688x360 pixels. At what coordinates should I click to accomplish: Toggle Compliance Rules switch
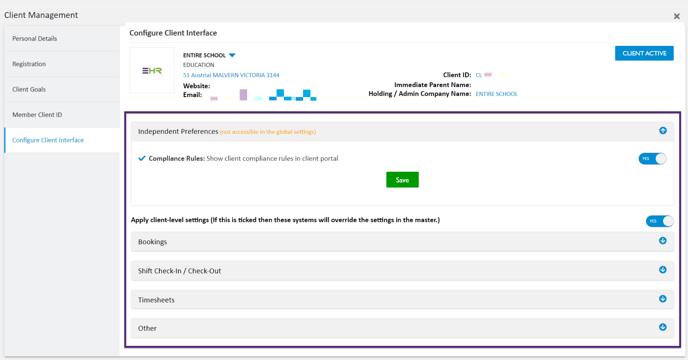pos(652,158)
